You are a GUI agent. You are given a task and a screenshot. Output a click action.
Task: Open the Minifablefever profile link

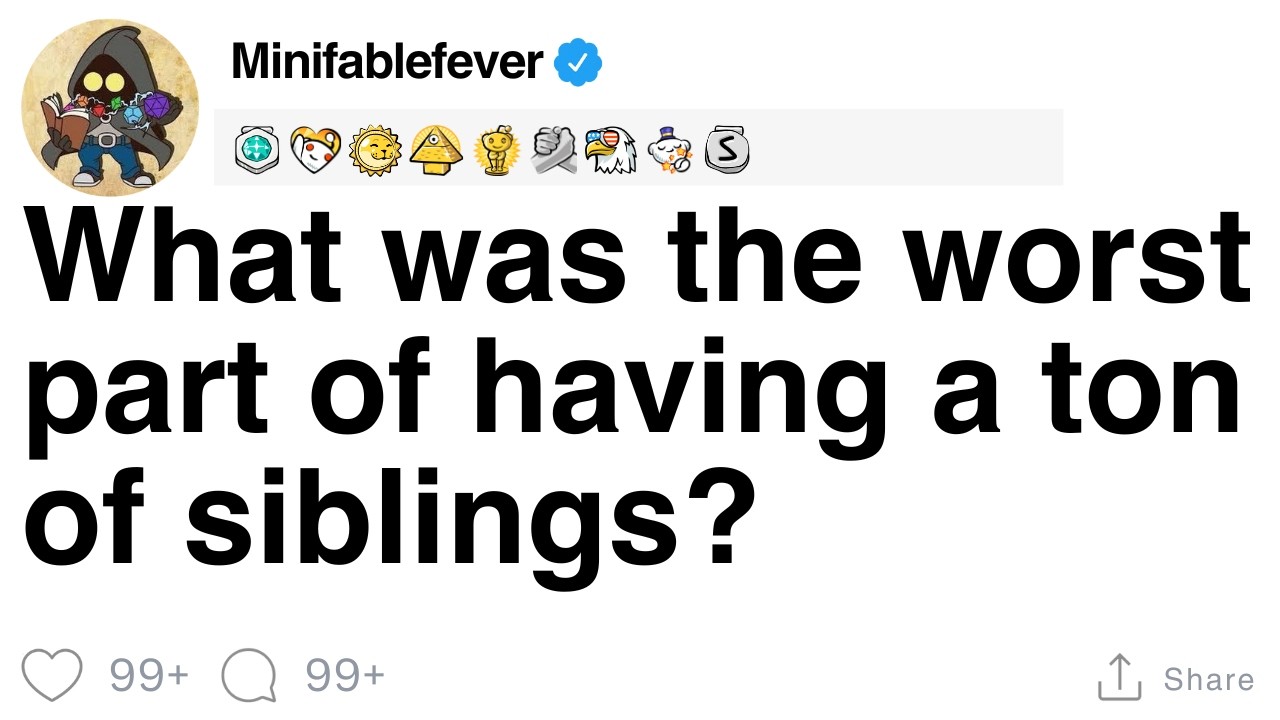coord(386,62)
